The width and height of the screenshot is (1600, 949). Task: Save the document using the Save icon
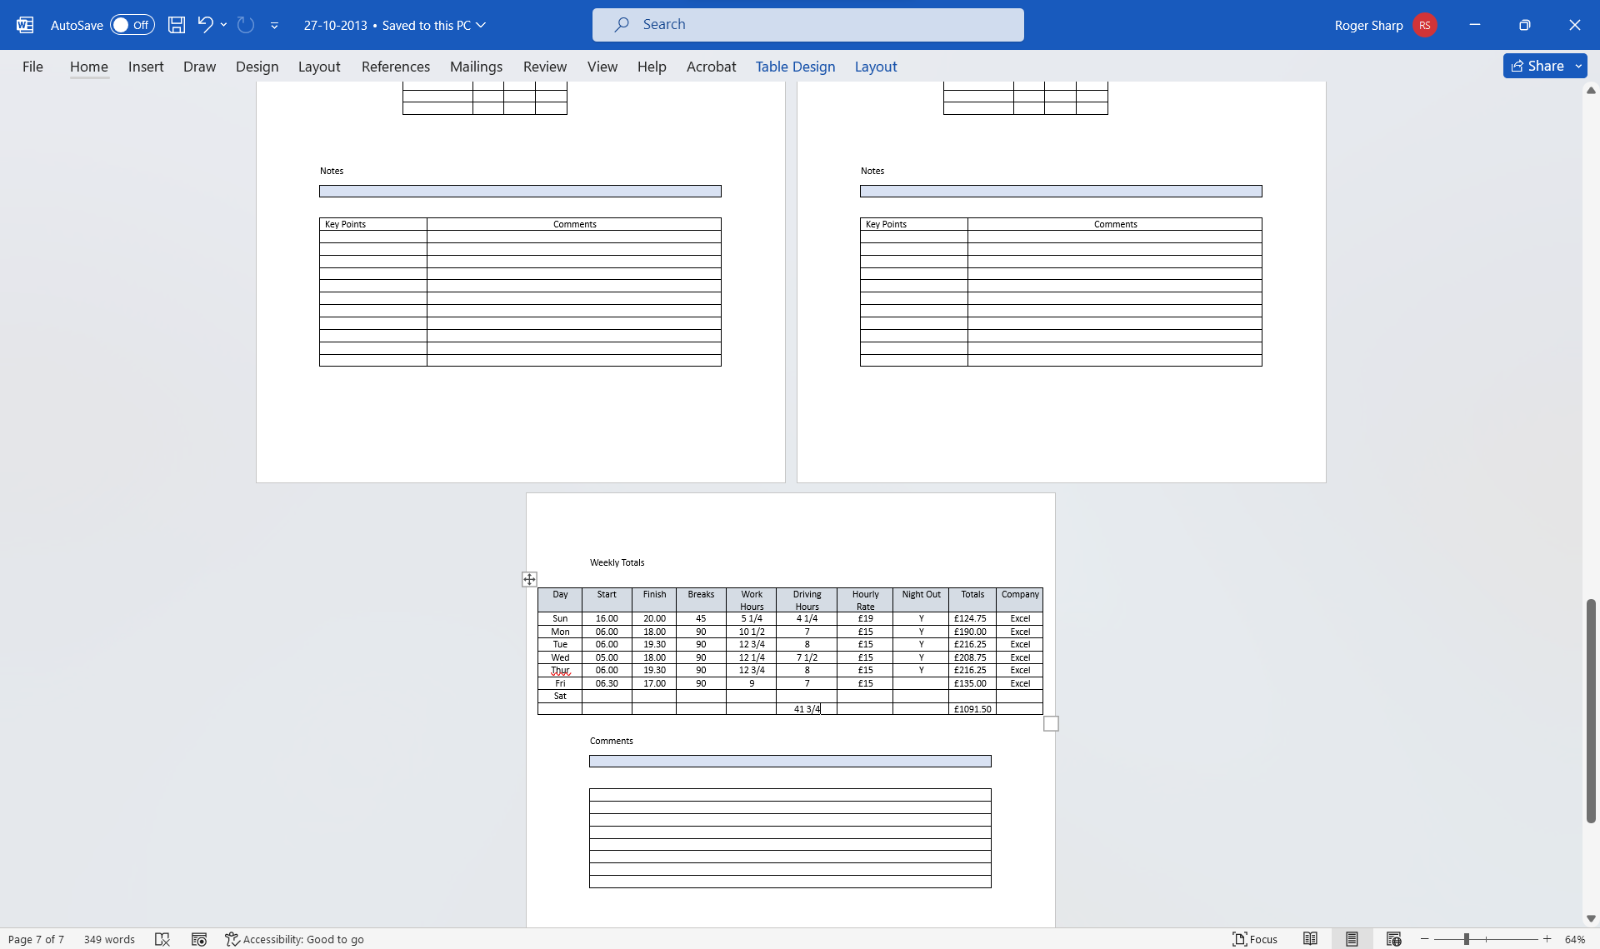click(175, 24)
